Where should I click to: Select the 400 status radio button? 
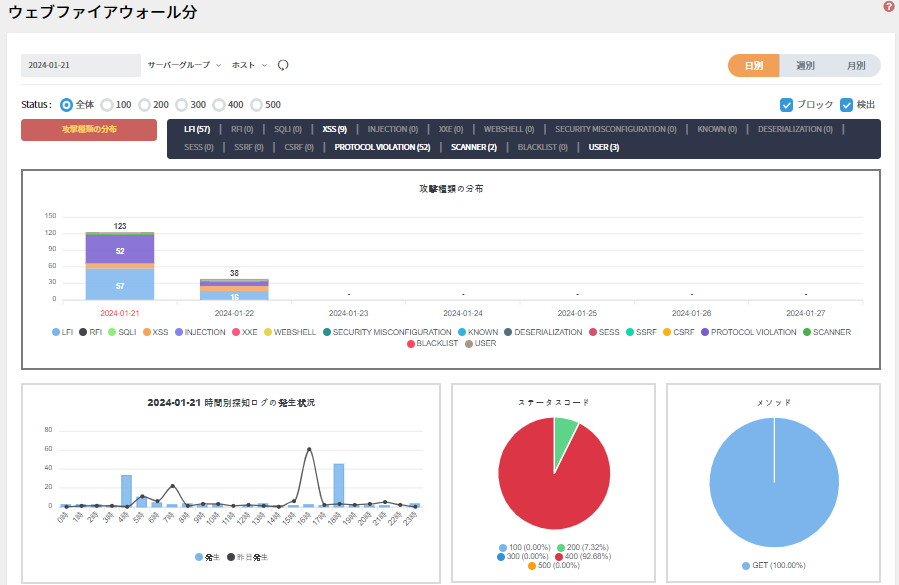(x=220, y=104)
